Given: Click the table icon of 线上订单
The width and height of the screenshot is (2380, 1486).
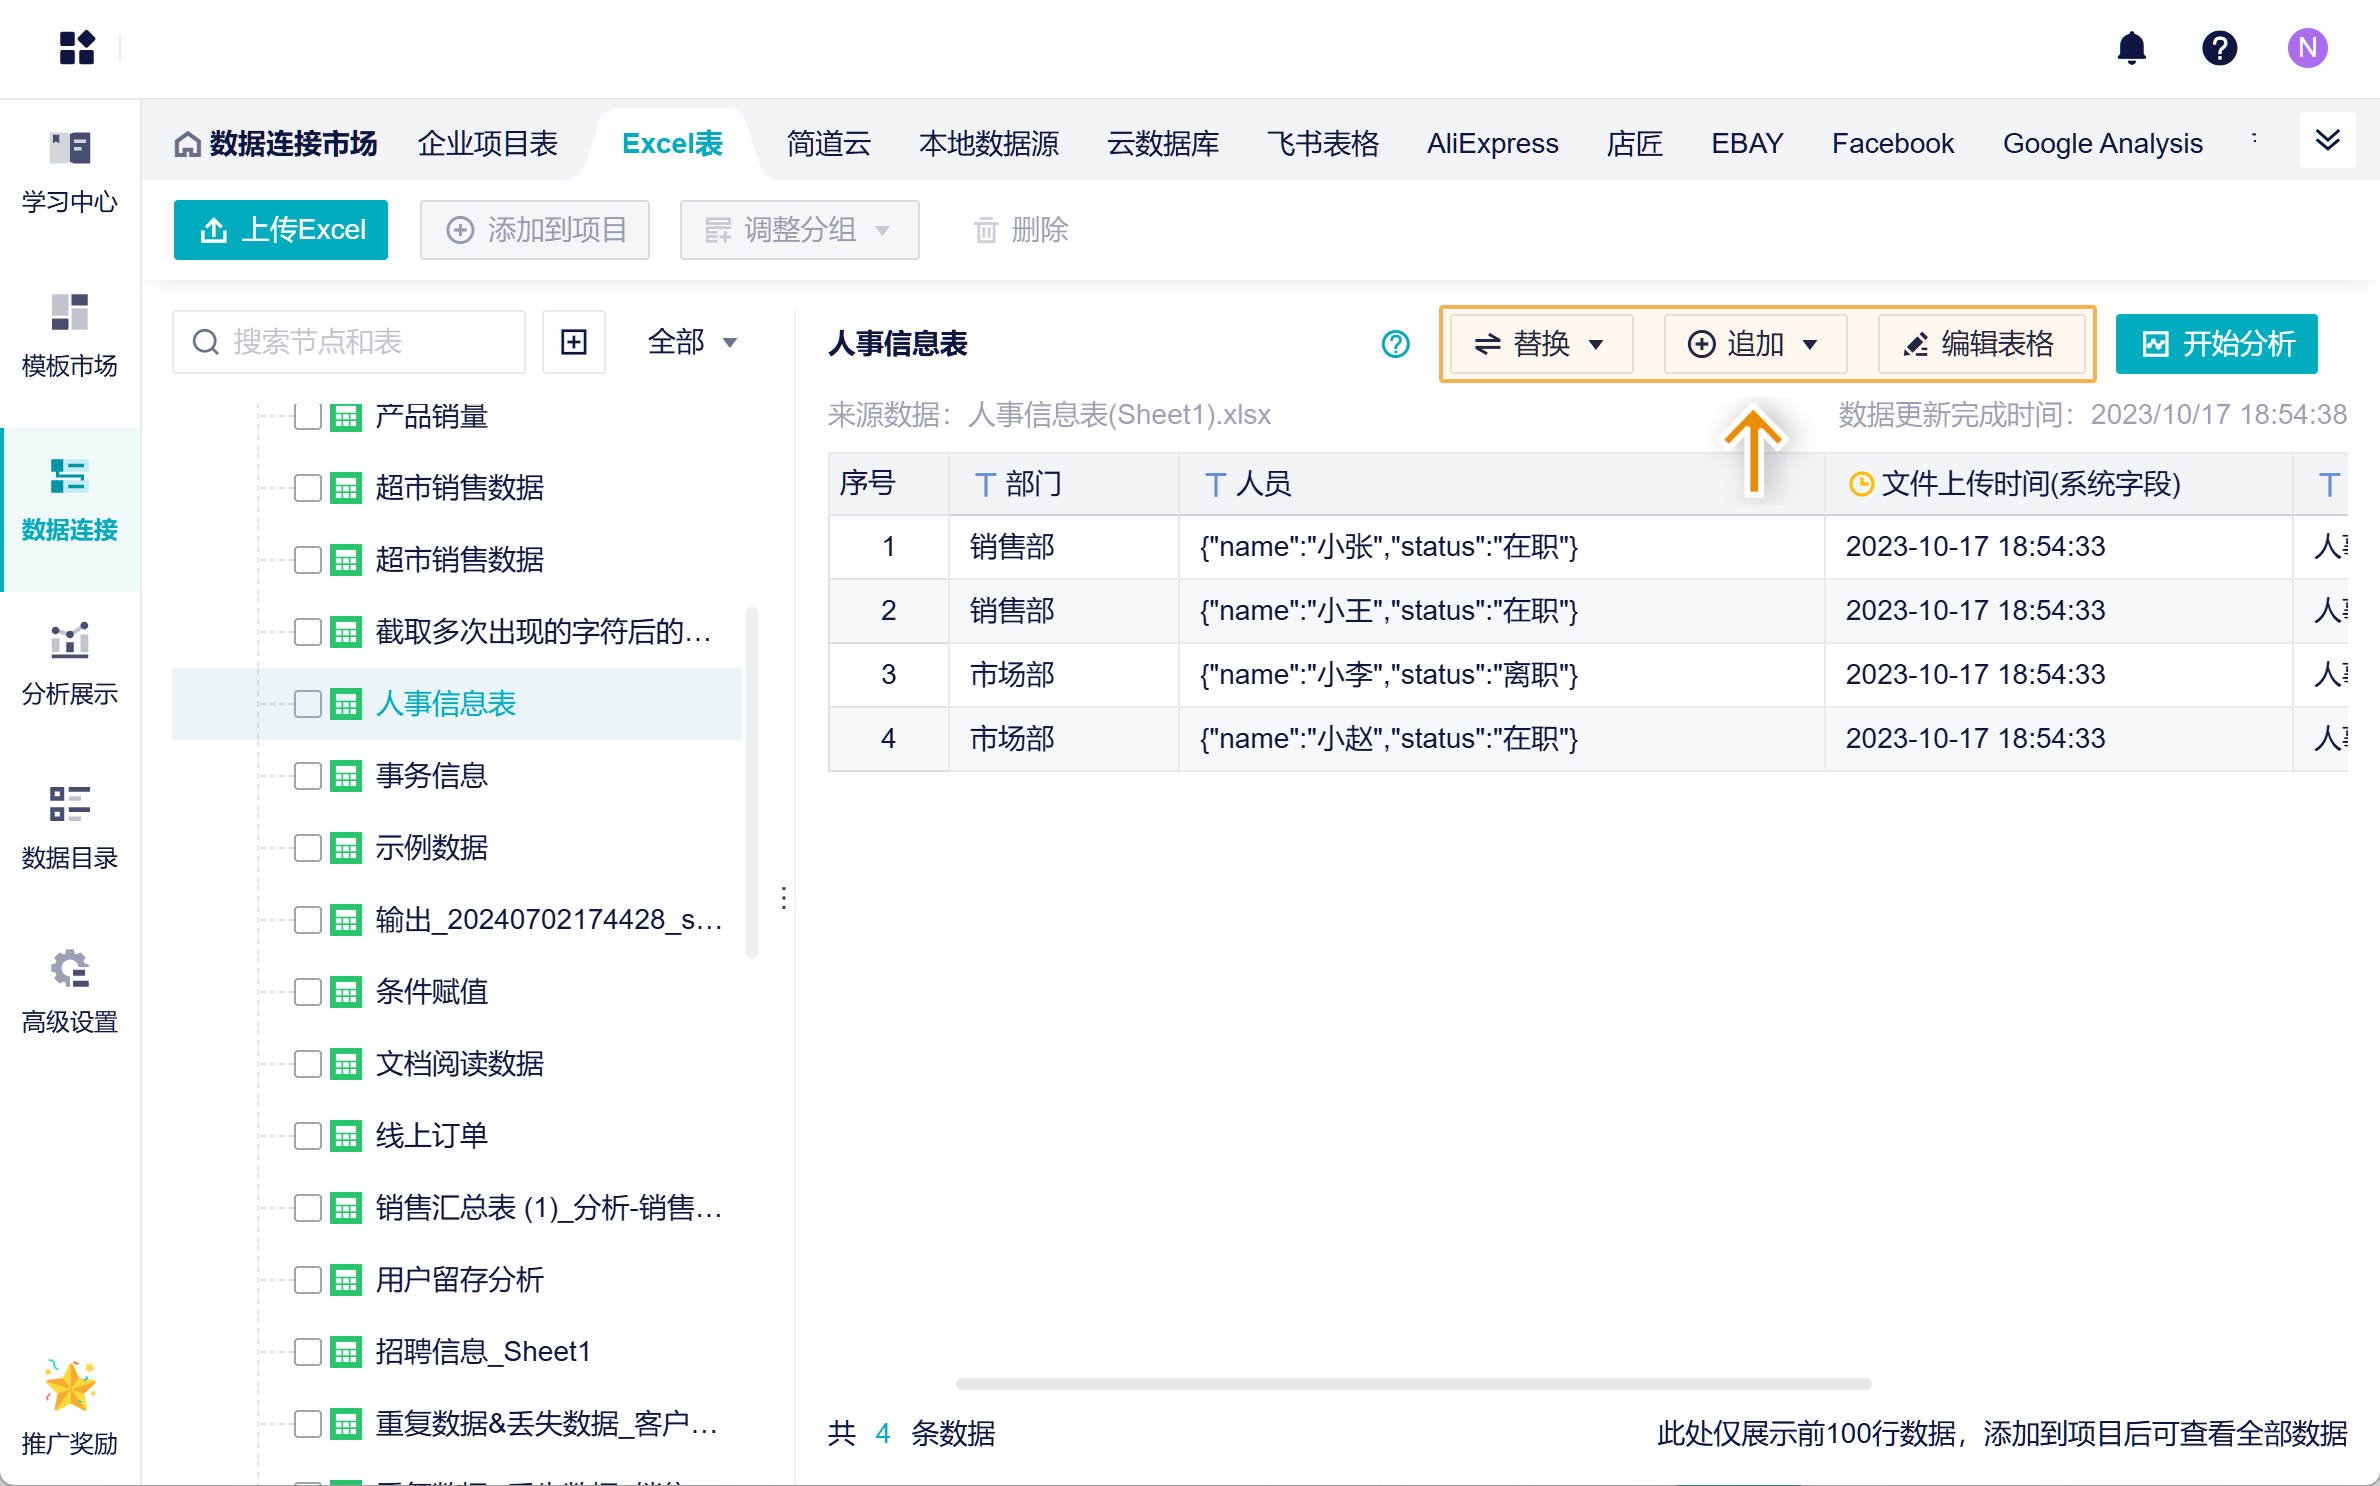Looking at the screenshot, I should tap(345, 1136).
